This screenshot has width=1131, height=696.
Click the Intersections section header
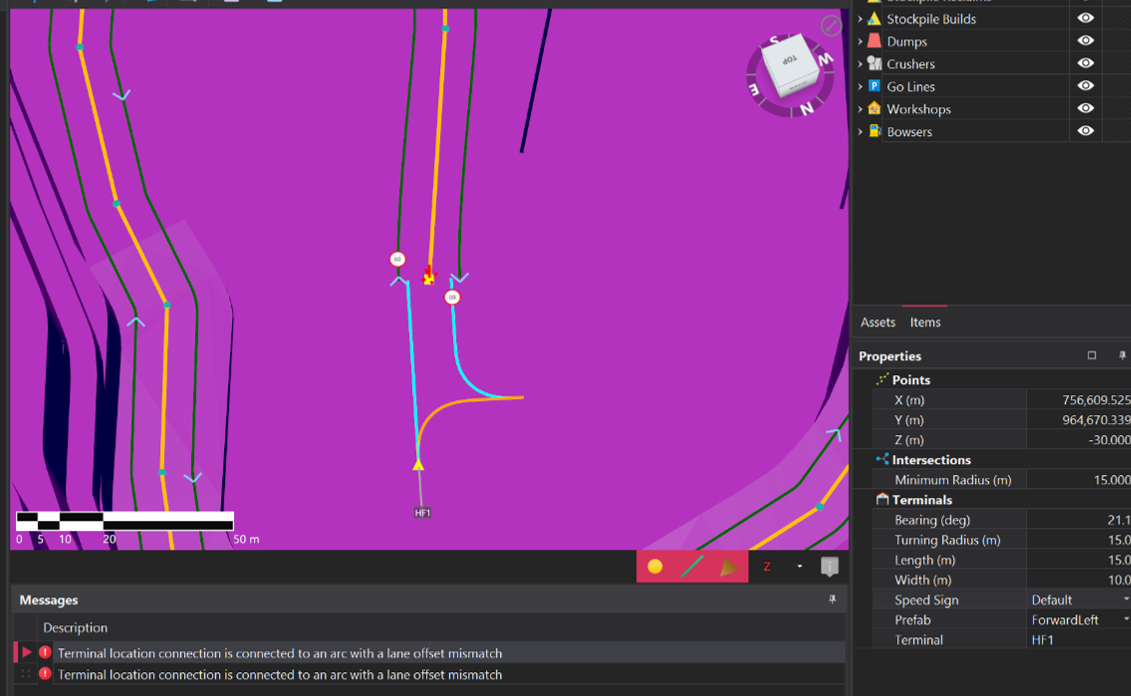tap(931, 459)
